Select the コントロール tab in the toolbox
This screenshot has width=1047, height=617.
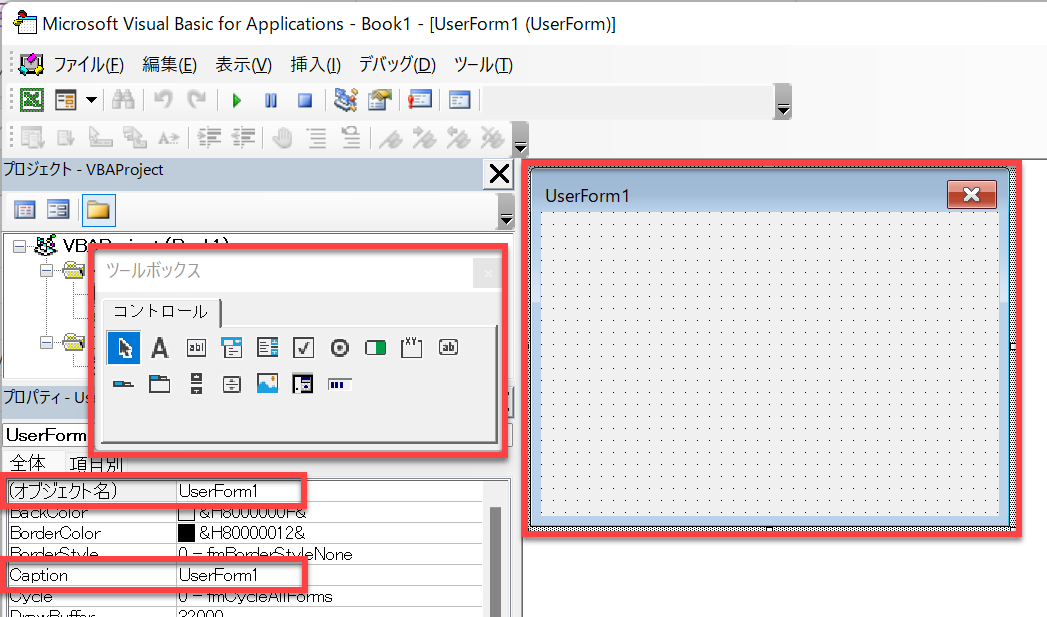[160, 312]
